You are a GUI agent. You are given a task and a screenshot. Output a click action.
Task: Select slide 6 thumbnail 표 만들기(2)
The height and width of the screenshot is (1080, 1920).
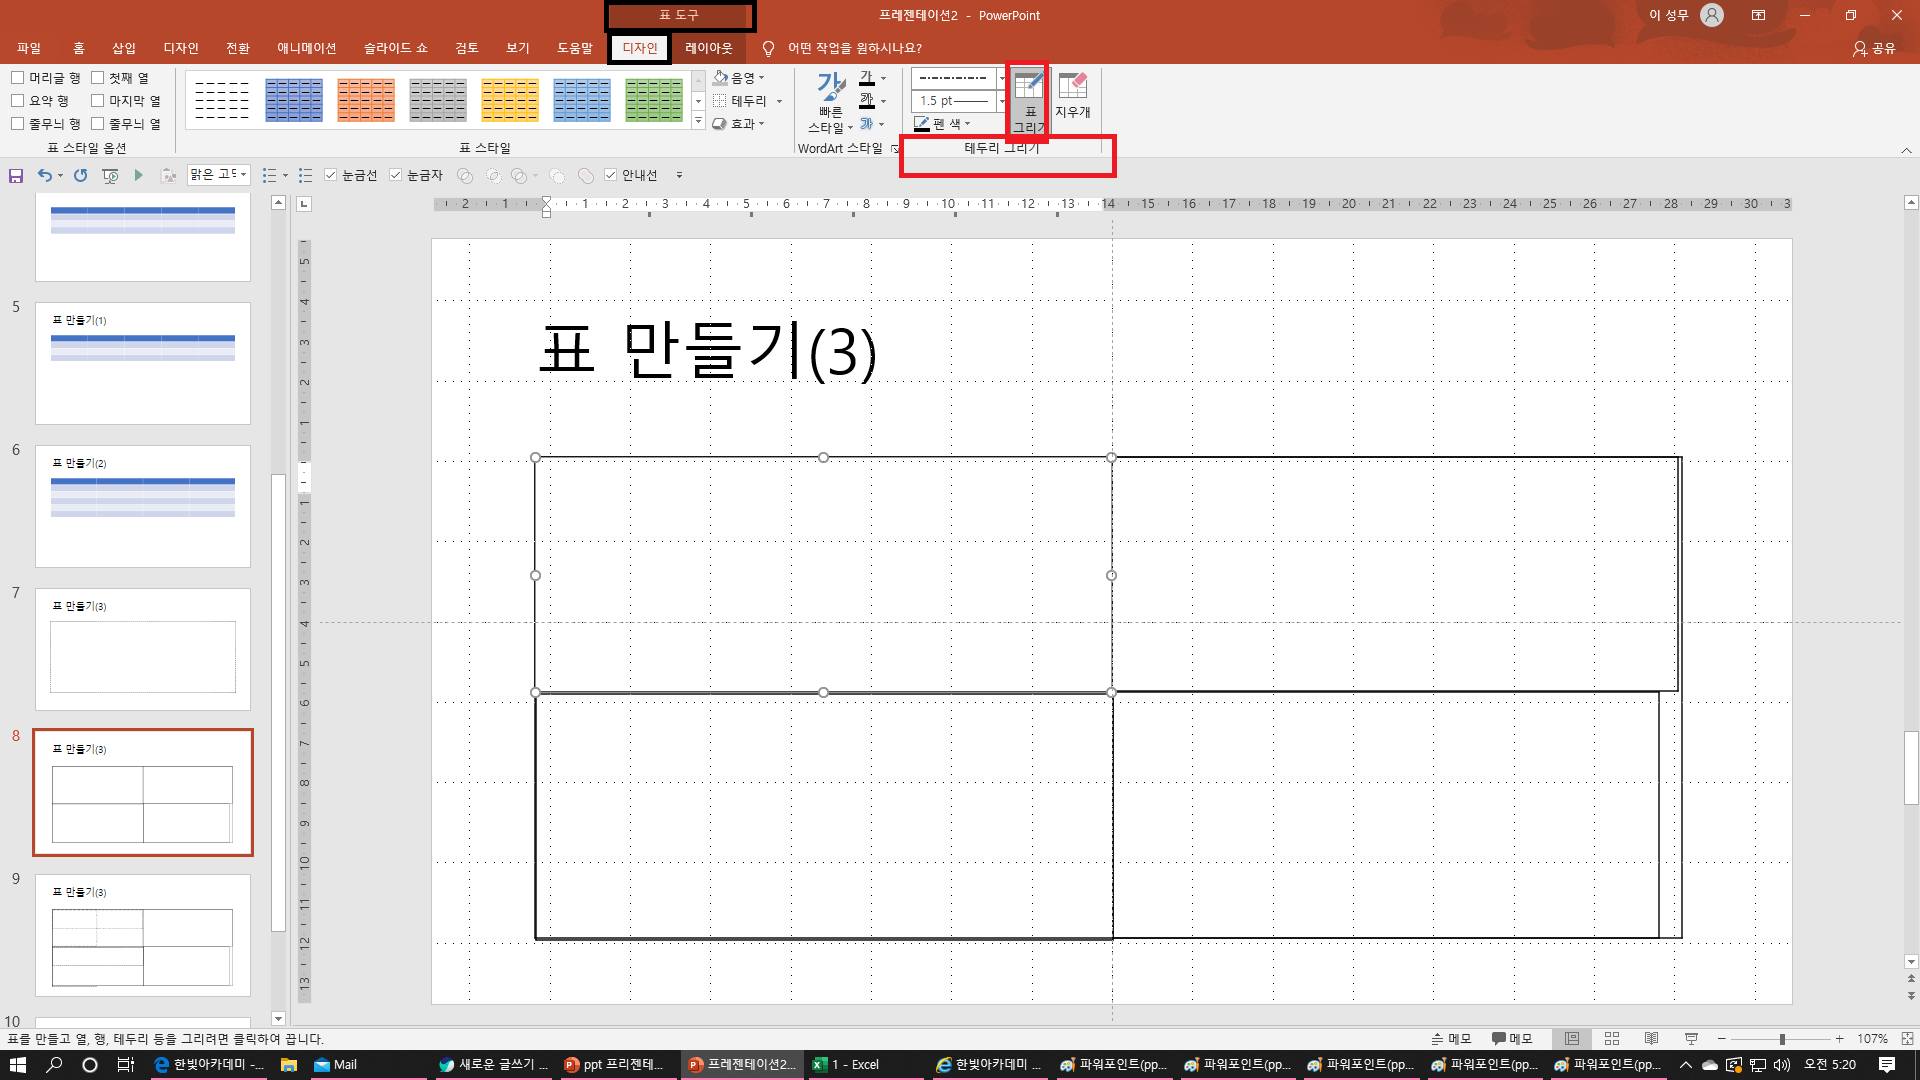click(x=143, y=506)
